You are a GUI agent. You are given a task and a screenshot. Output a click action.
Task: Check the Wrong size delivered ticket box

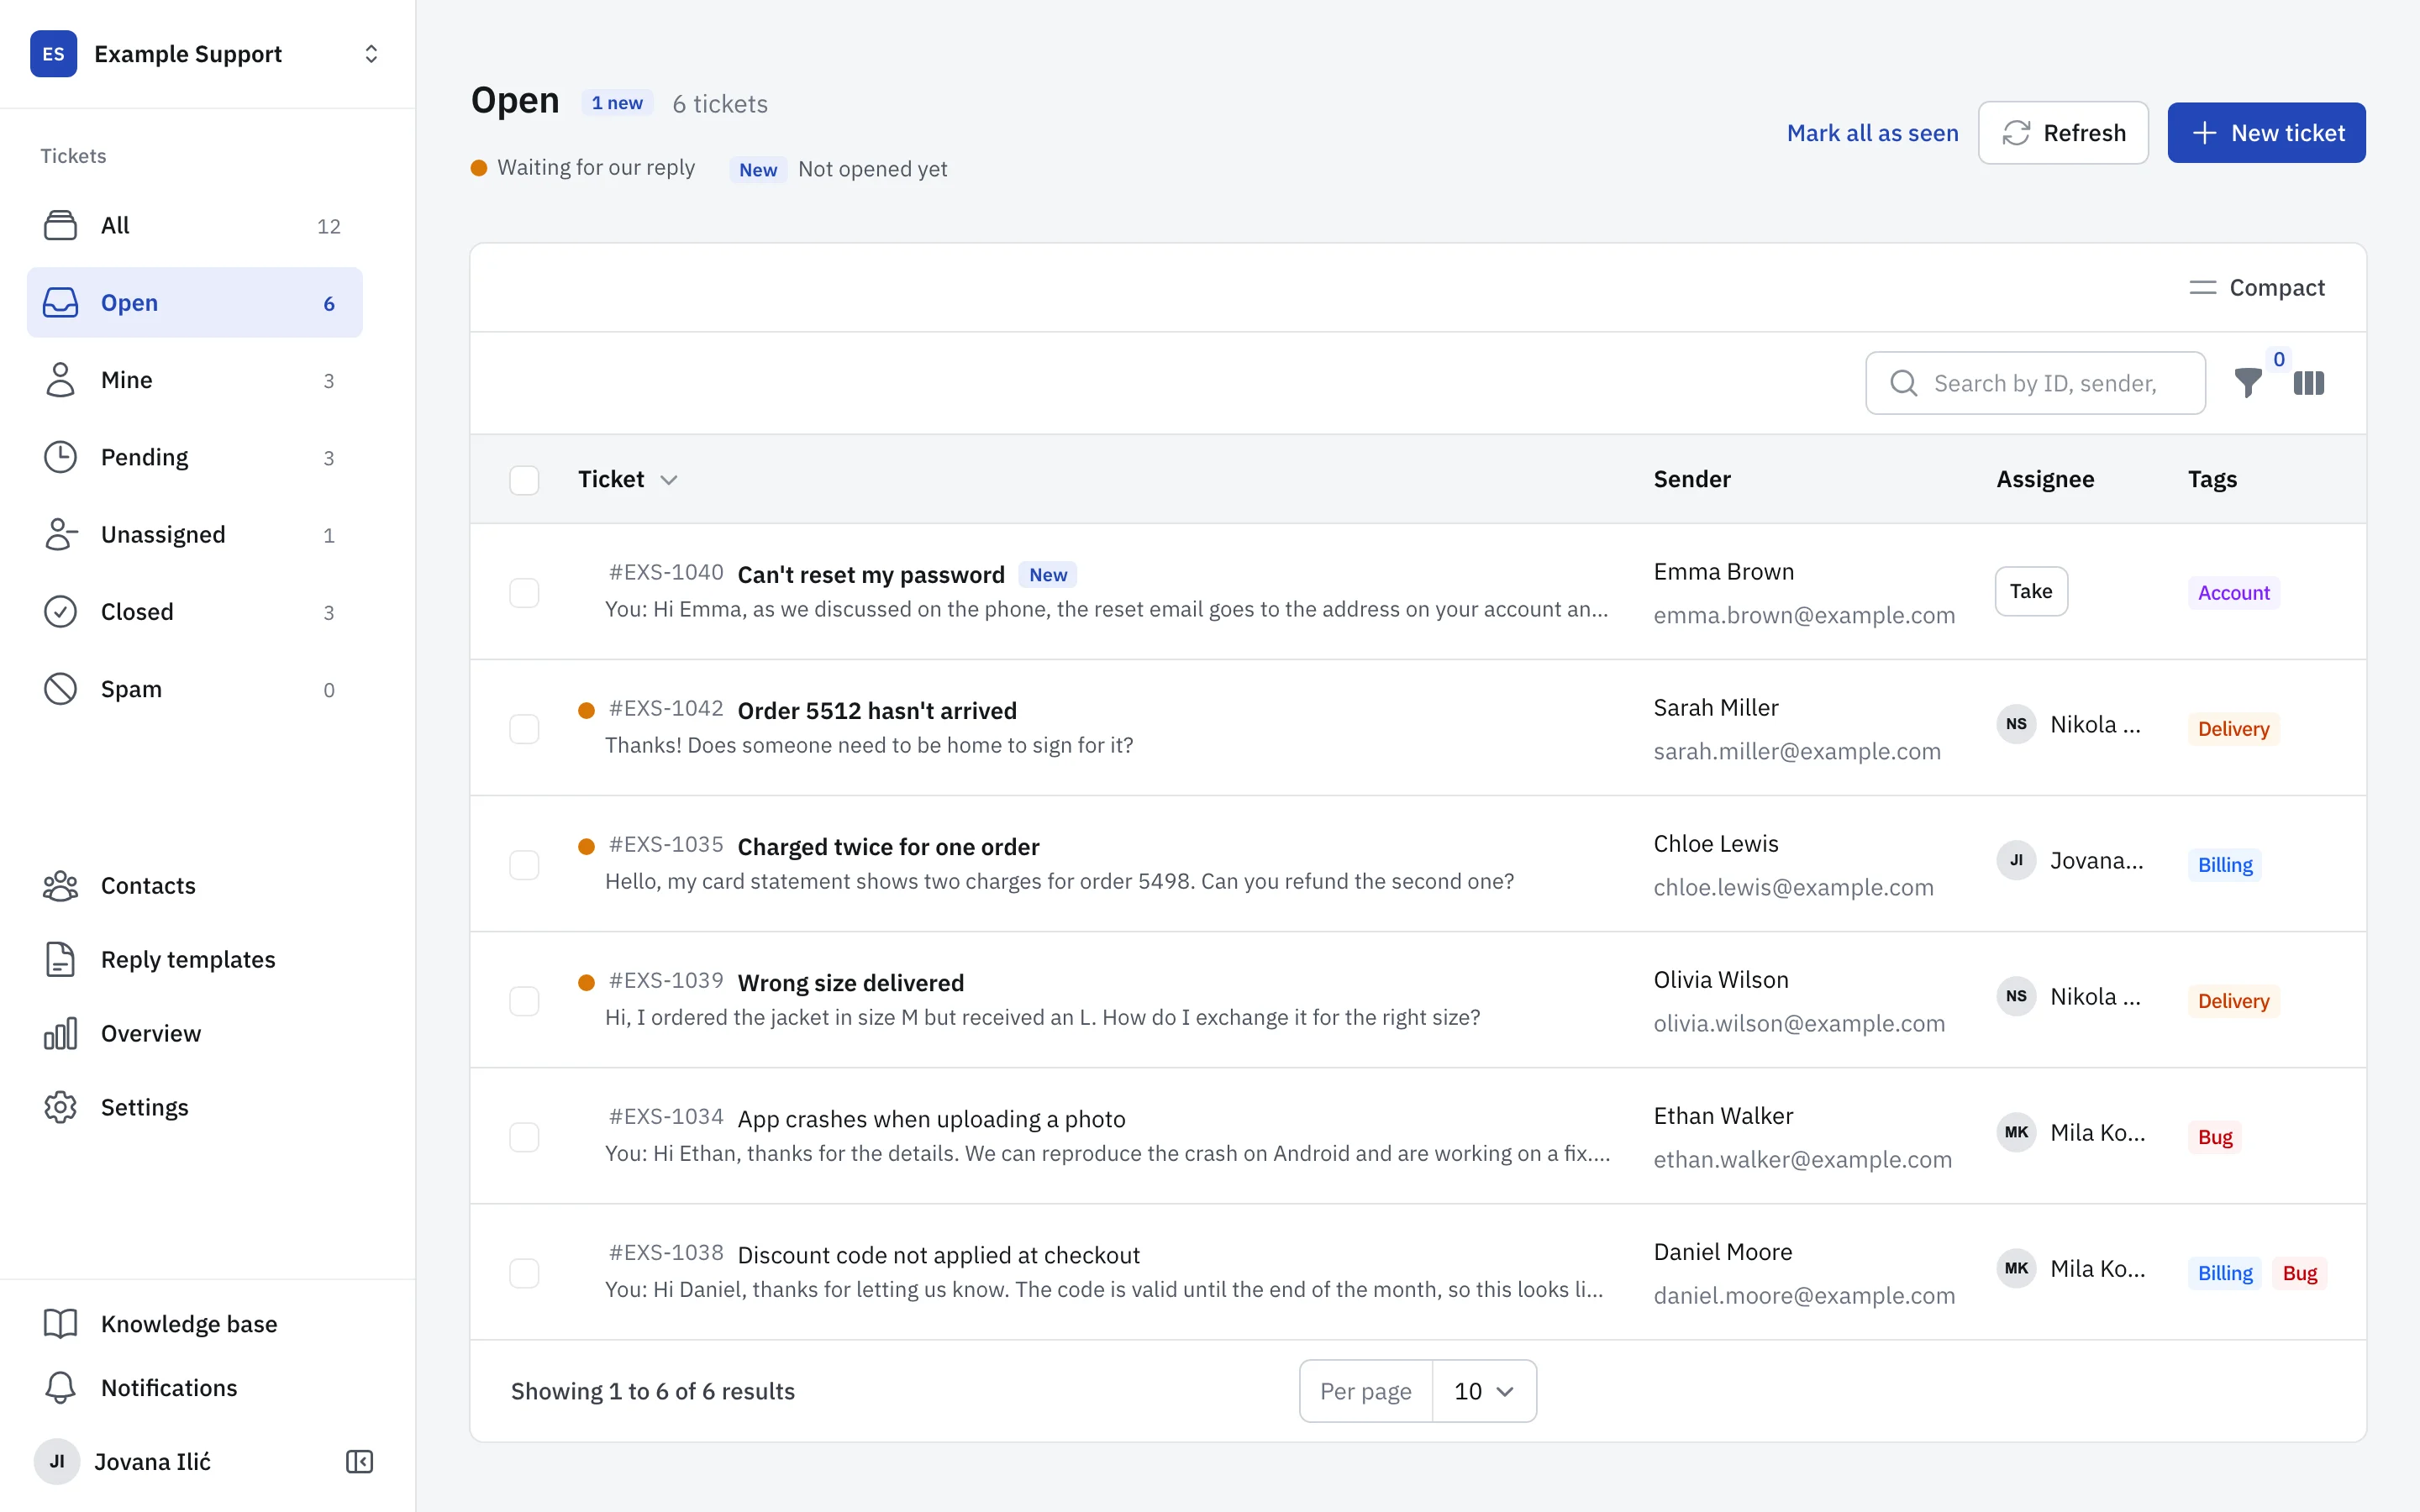coord(524,1000)
